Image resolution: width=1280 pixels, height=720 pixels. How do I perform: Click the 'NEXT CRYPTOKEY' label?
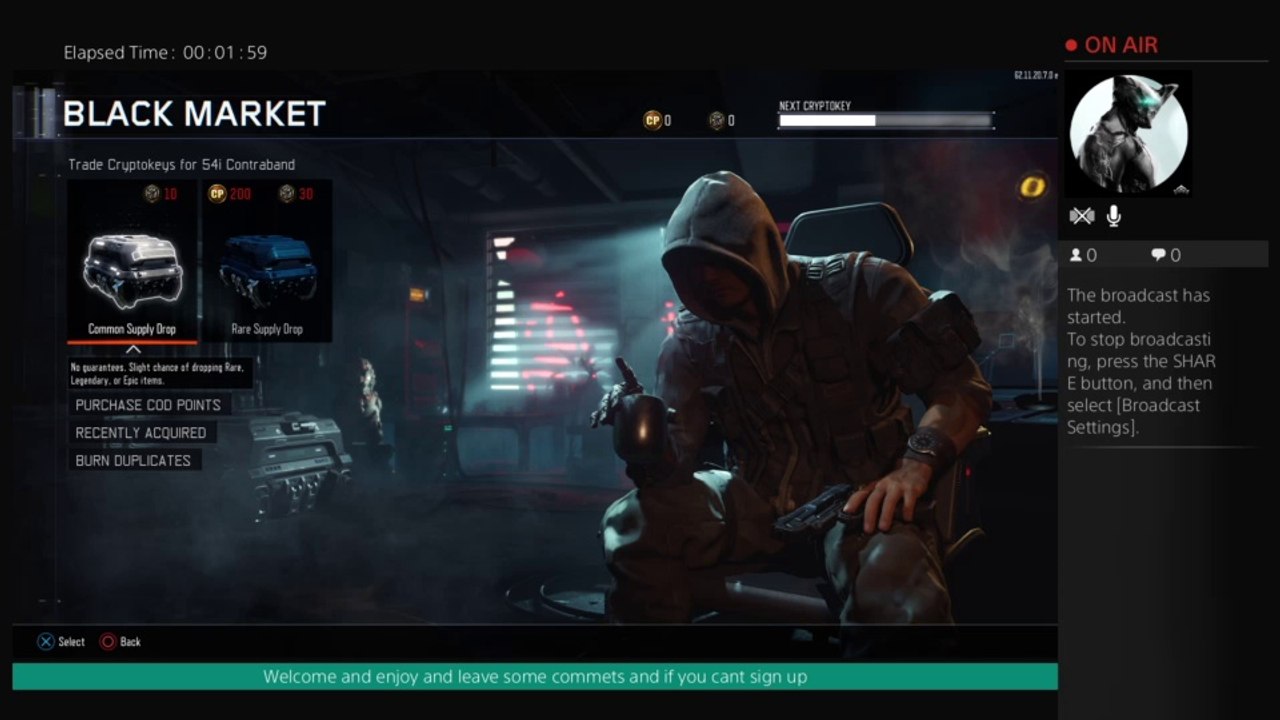pyautogui.click(x=815, y=106)
